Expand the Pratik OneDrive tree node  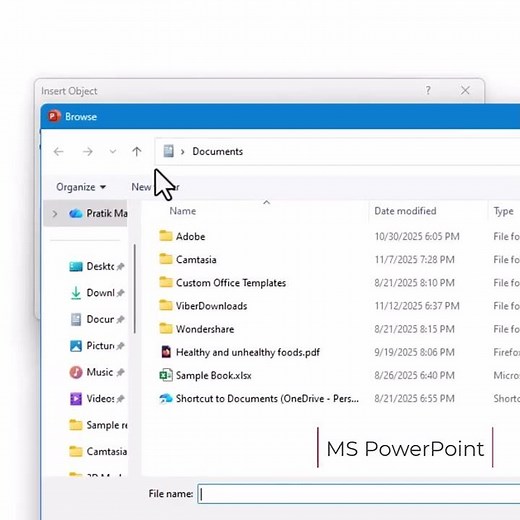(x=55, y=213)
